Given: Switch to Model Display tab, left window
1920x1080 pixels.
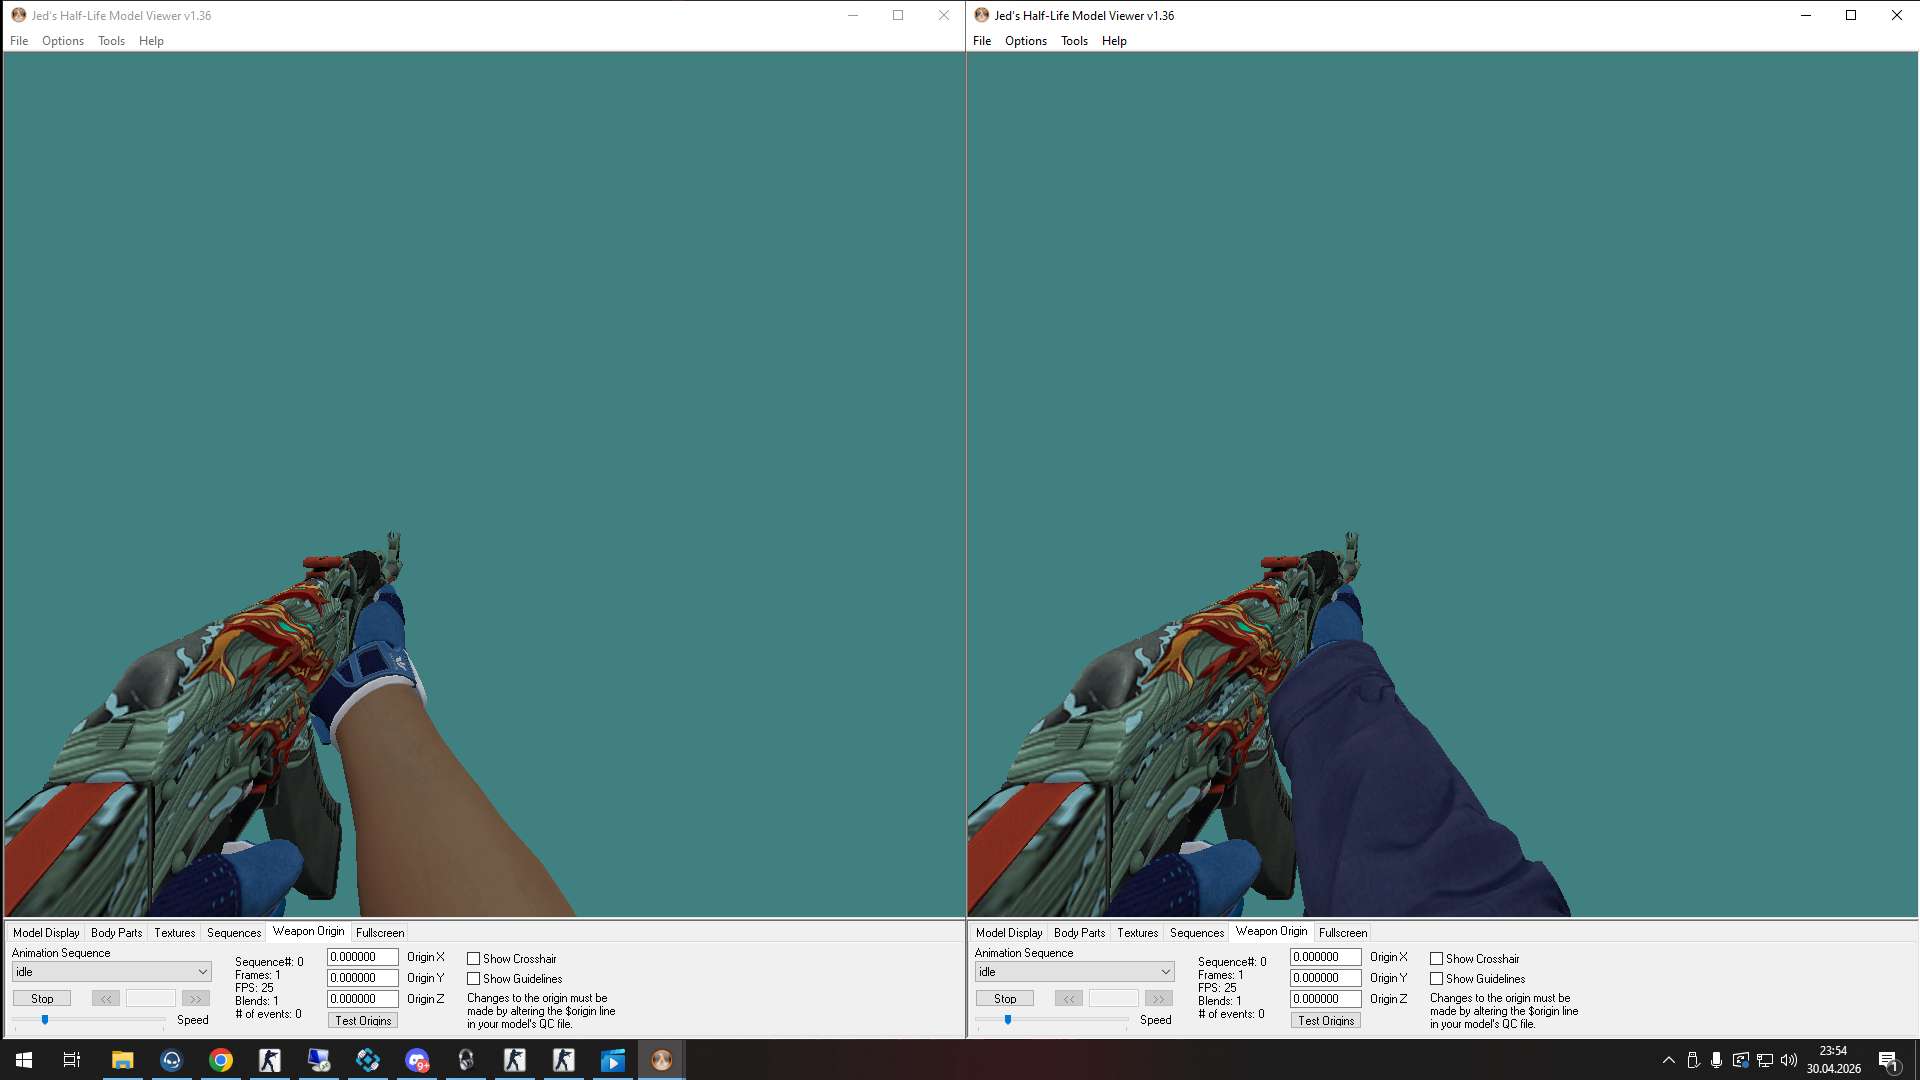Looking at the screenshot, I should [x=46, y=933].
